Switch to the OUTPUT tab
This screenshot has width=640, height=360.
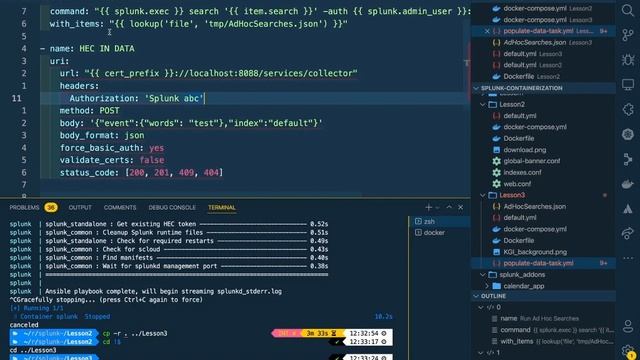pyautogui.click(x=80, y=207)
